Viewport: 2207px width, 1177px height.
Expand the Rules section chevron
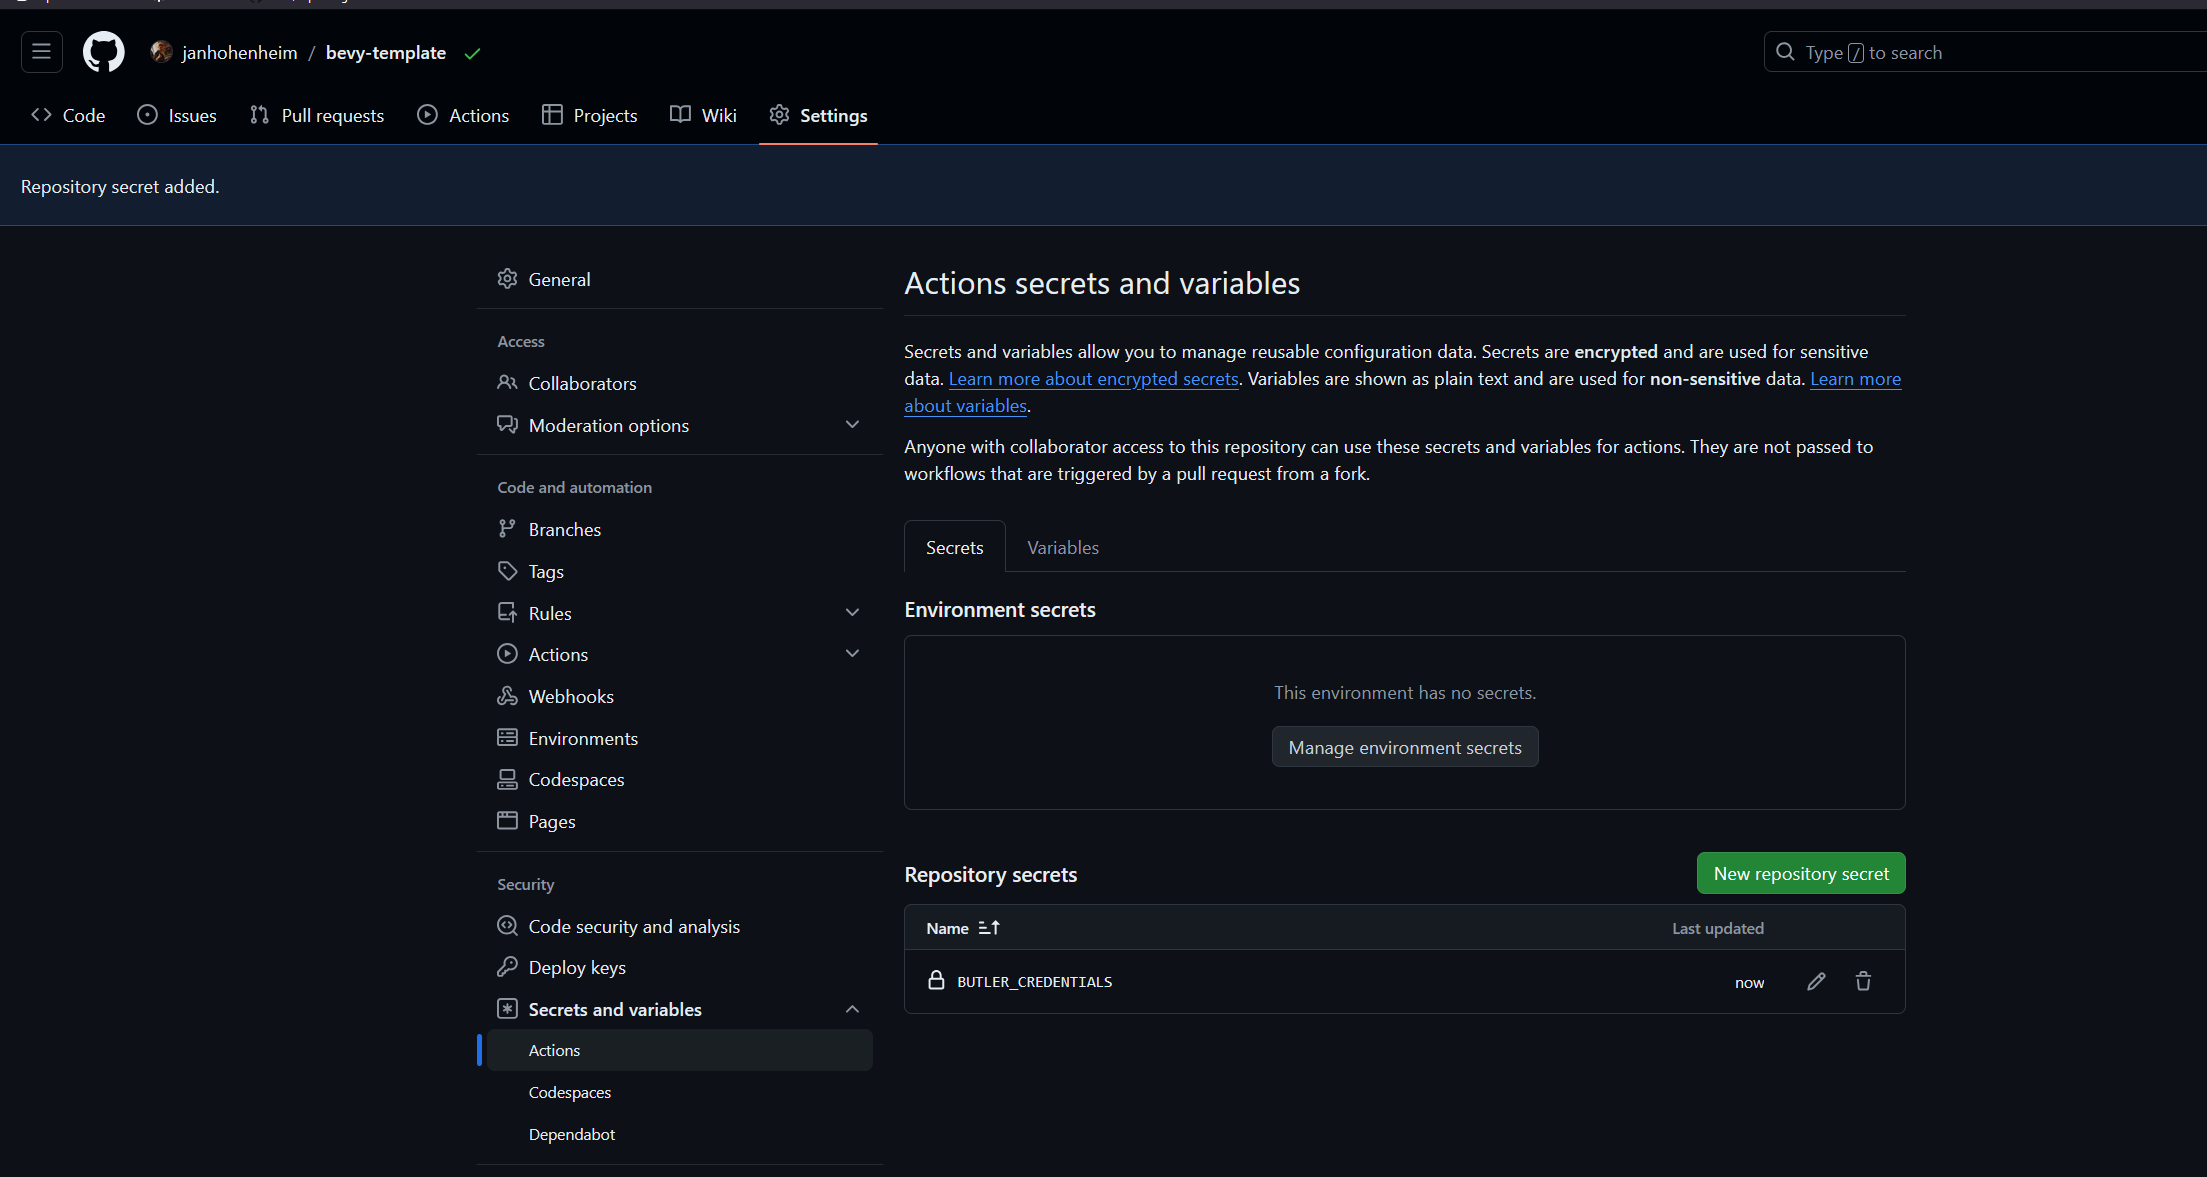[852, 612]
